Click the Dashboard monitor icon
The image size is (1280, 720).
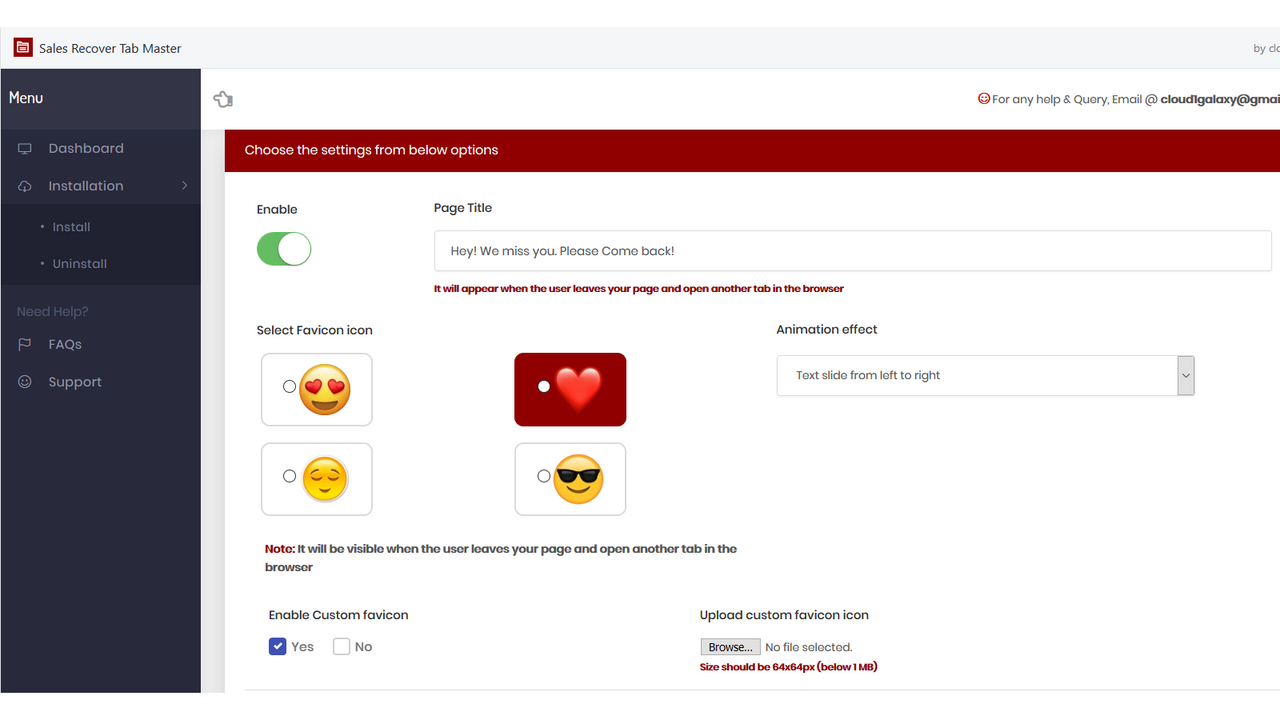coord(25,149)
